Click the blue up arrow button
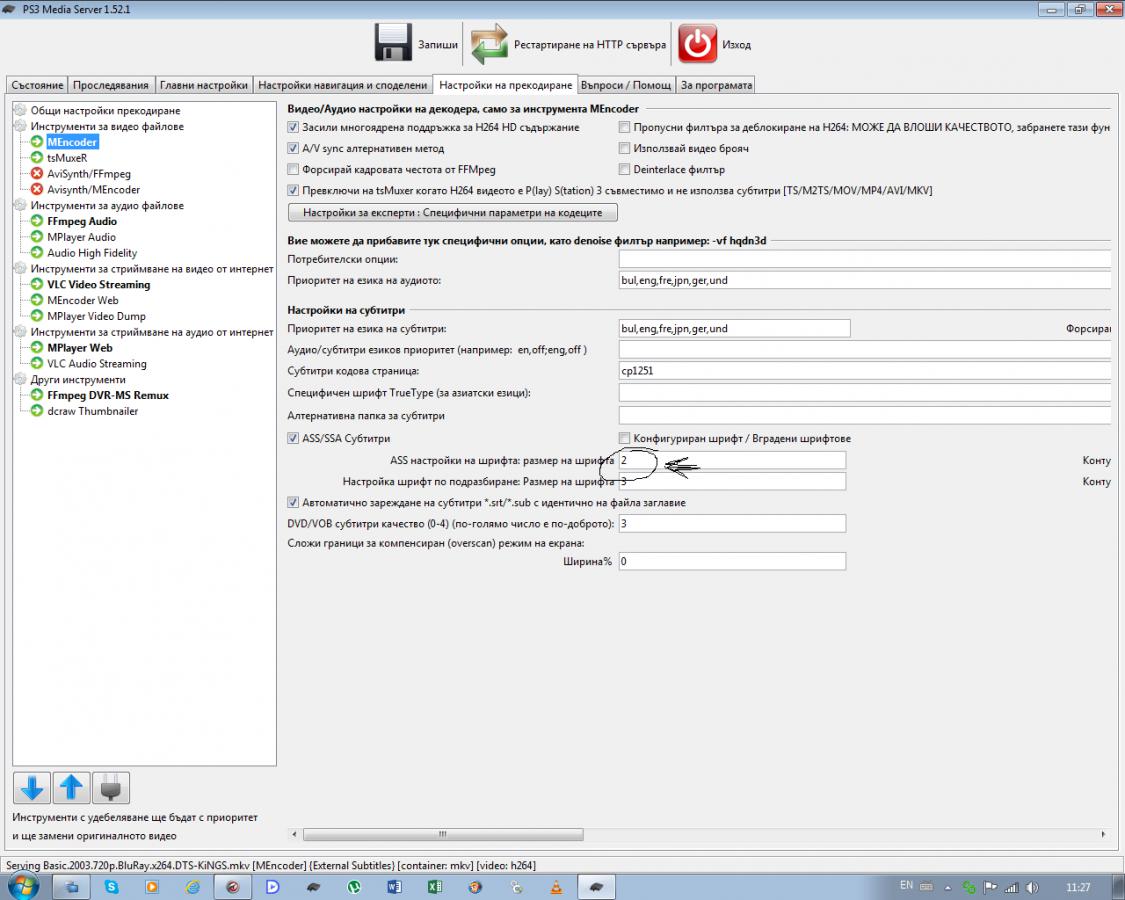Image resolution: width=1125 pixels, height=900 pixels. [71, 788]
